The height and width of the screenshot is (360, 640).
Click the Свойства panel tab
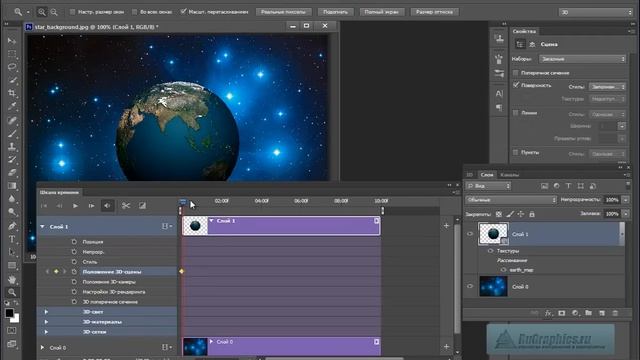click(x=524, y=31)
